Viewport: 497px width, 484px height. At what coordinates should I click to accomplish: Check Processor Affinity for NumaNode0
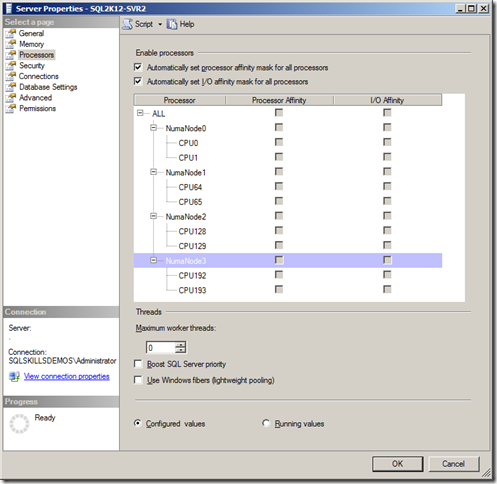279,128
